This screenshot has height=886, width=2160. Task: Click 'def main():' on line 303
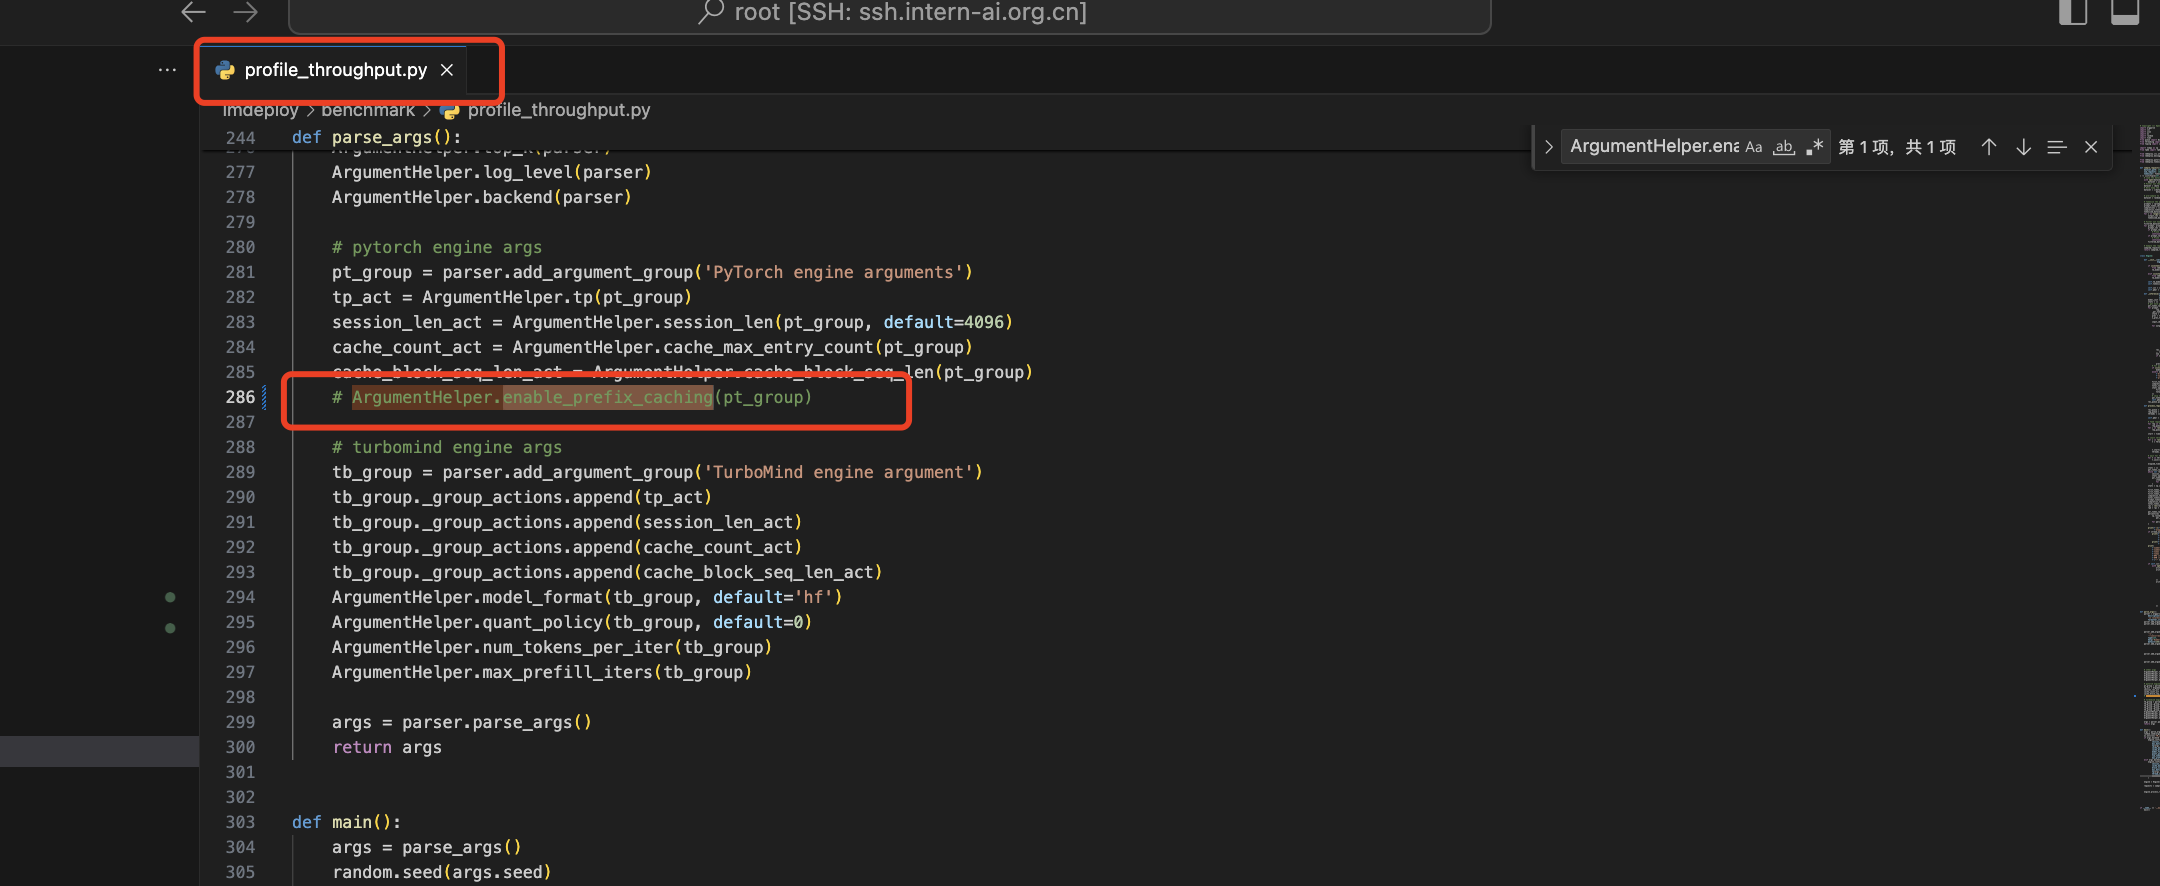[x=346, y=822]
